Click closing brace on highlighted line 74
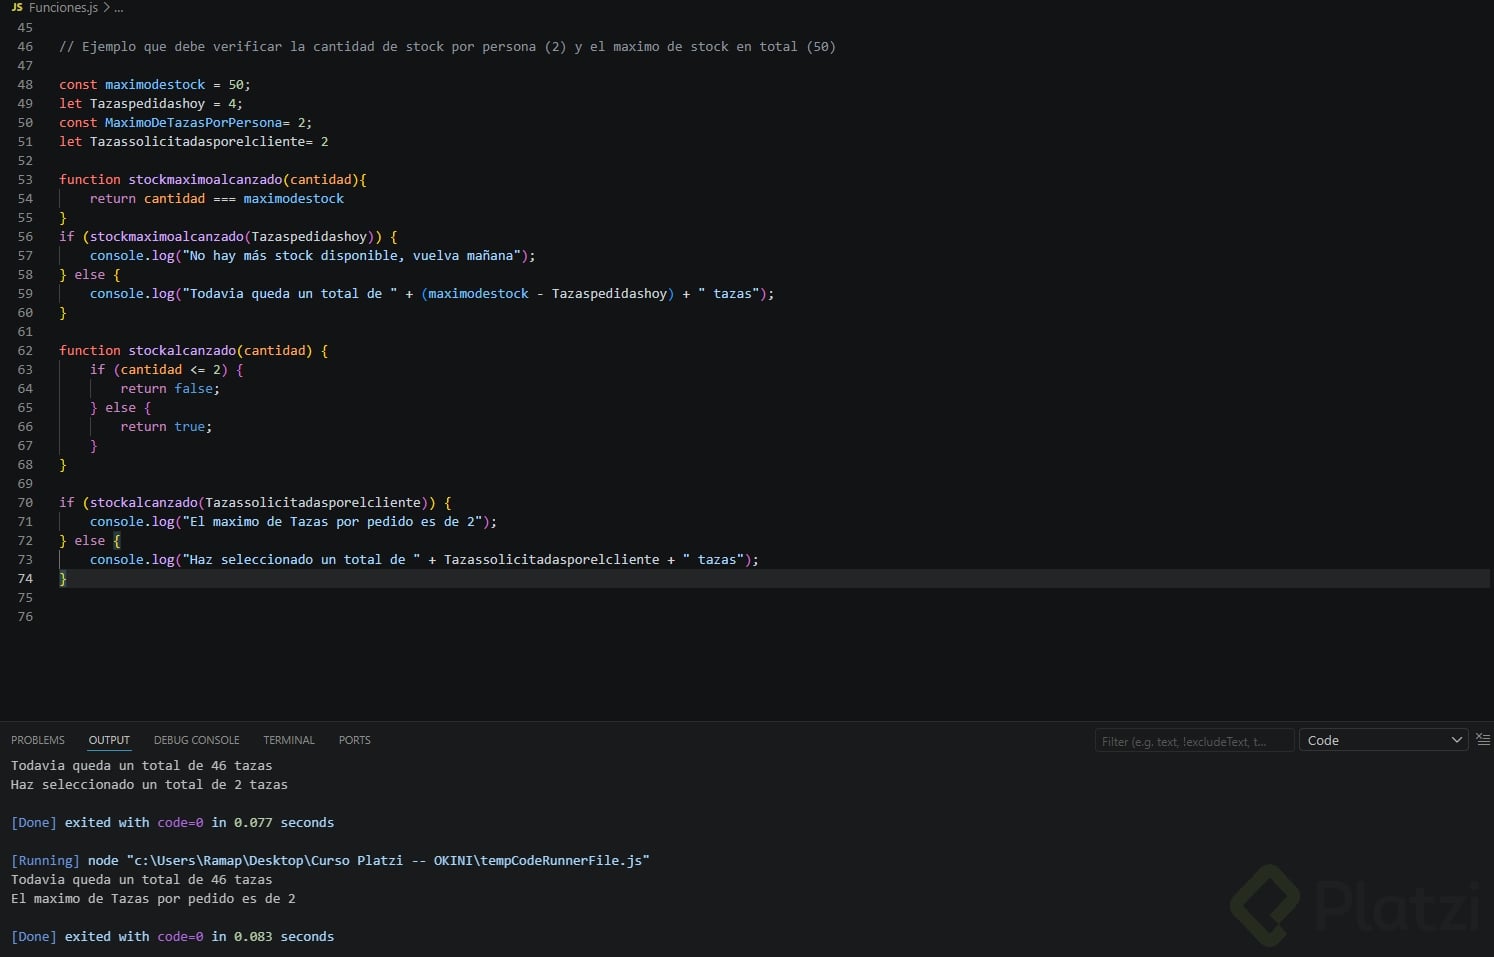Viewport: 1494px width, 957px height. pyautogui.click(x=63, y=579)
